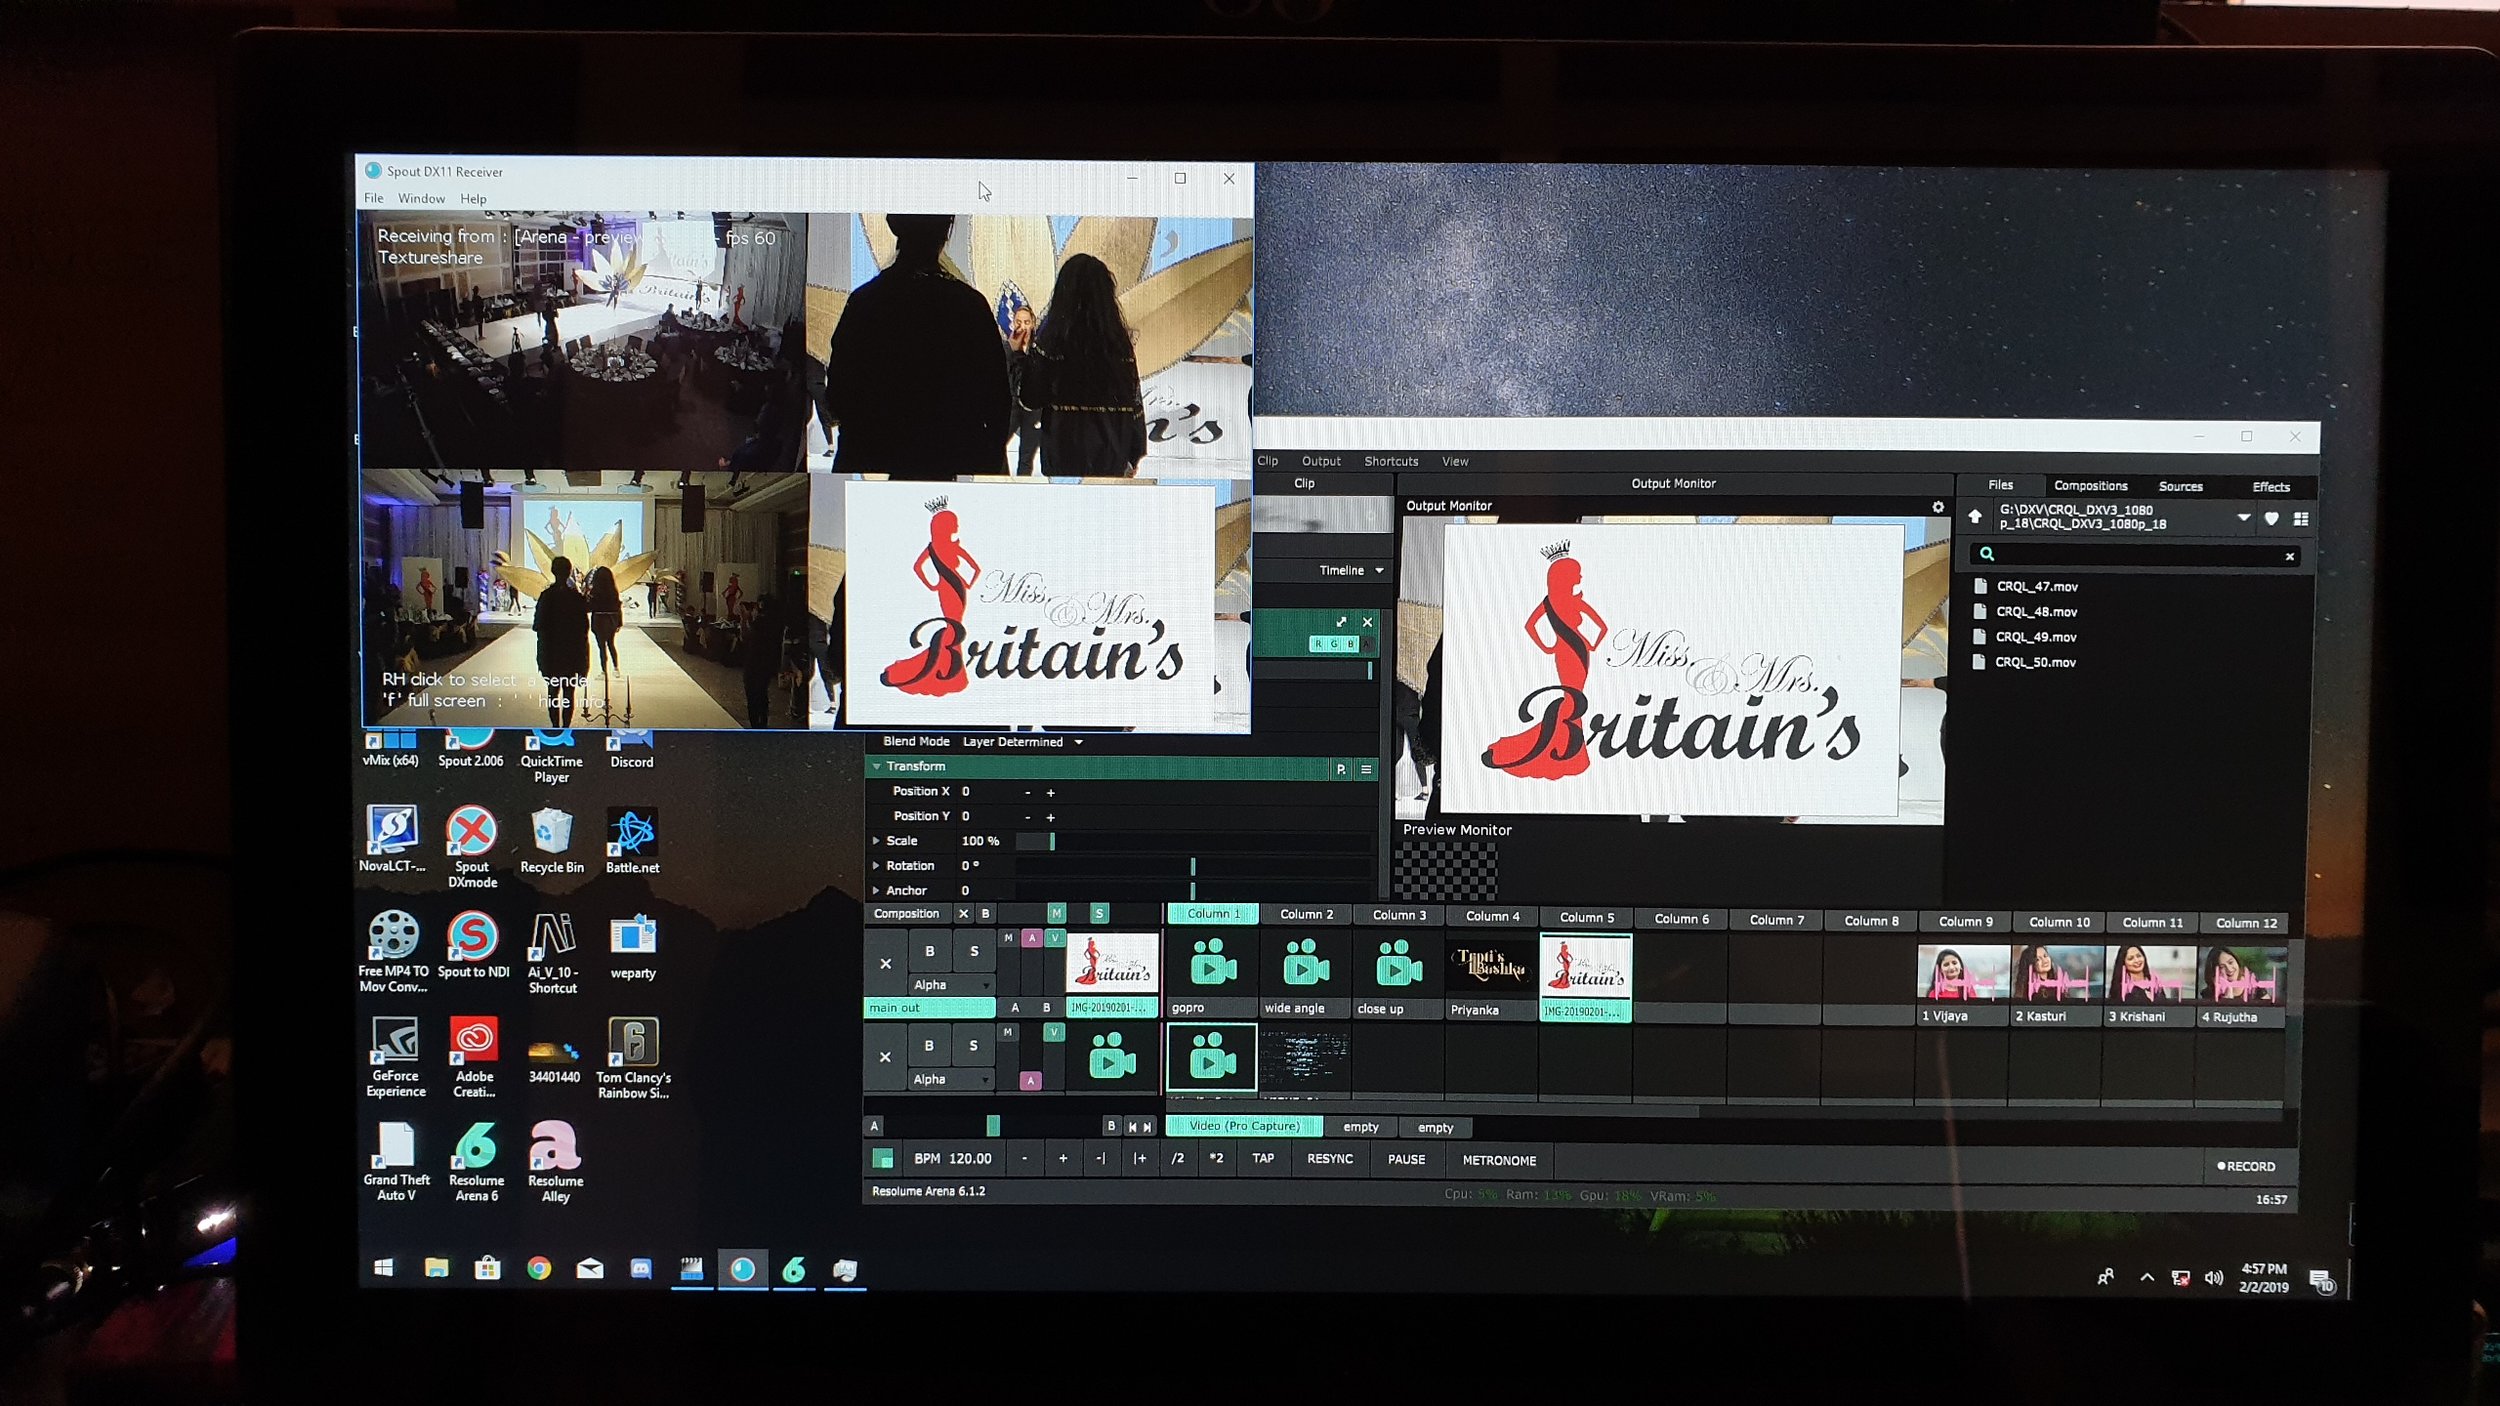The width and height of the screenshot is (2500, 1406).
Task: Trigger the wide angle capture clip
Action: (x=1305, y=966)
